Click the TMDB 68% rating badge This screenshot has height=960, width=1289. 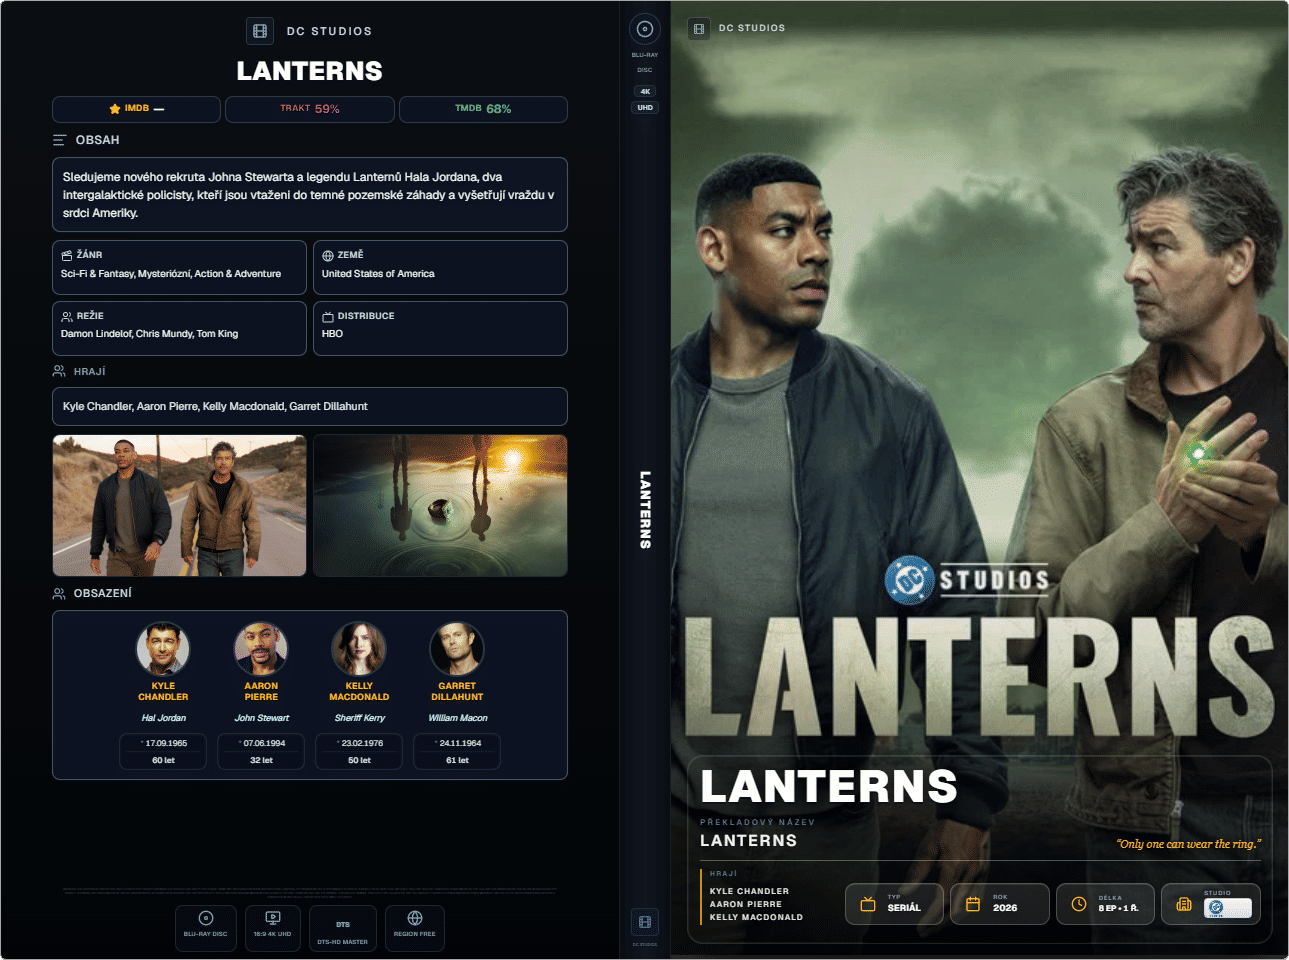[483, 109]
